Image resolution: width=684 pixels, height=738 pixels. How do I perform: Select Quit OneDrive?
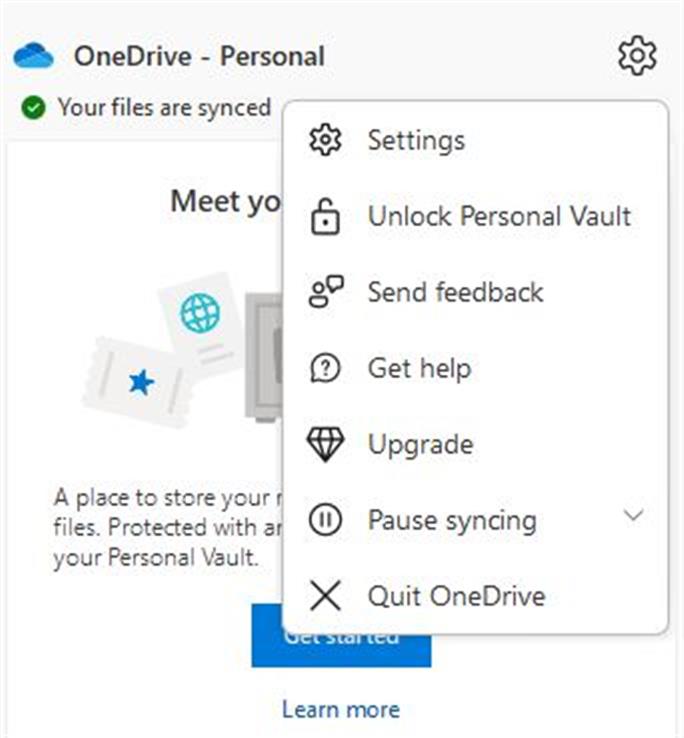coord(456,596)
